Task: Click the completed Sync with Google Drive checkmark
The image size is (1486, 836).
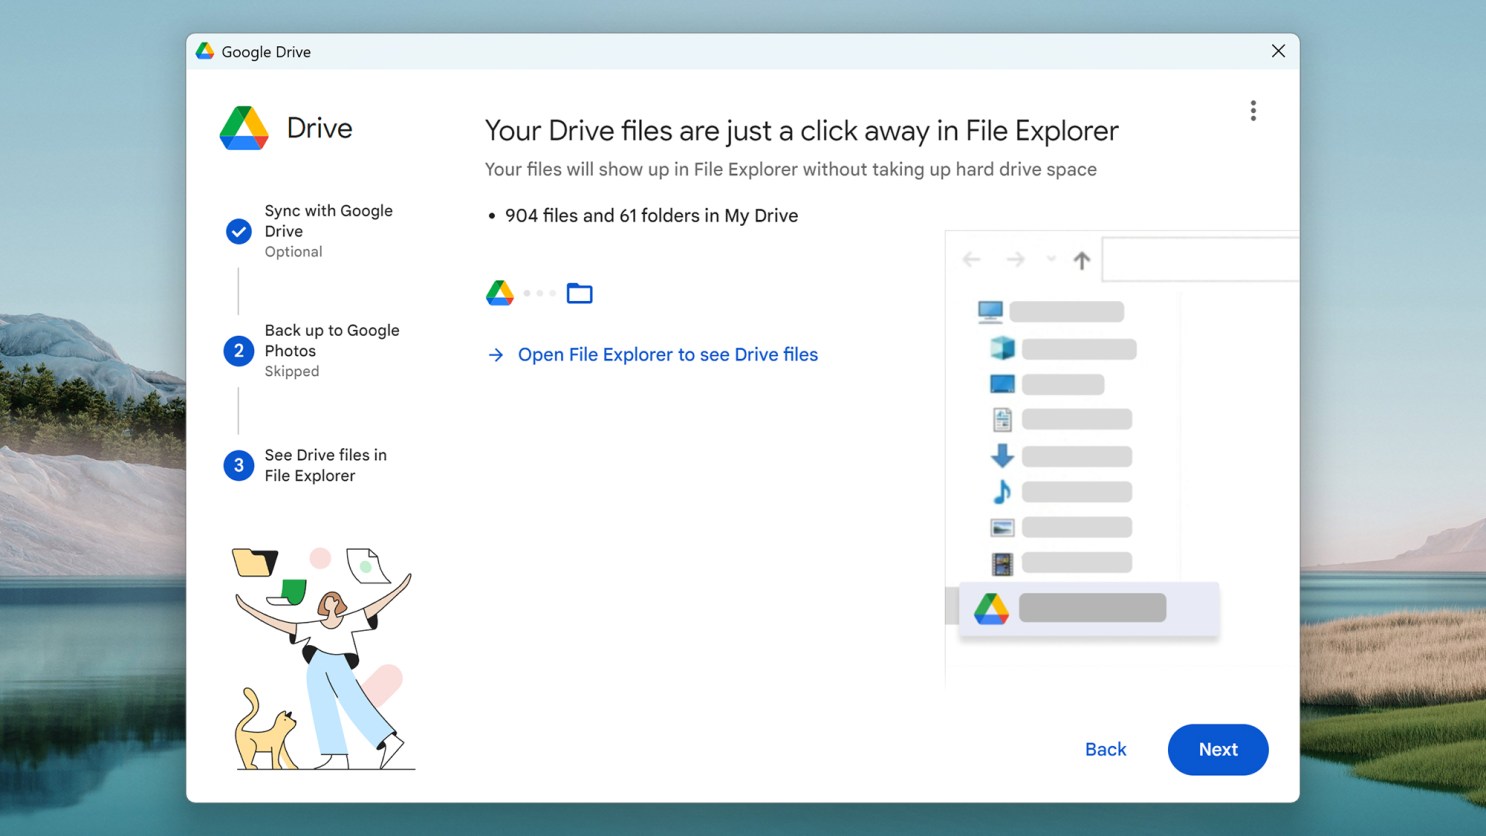Action: click(x=238, y=231)
